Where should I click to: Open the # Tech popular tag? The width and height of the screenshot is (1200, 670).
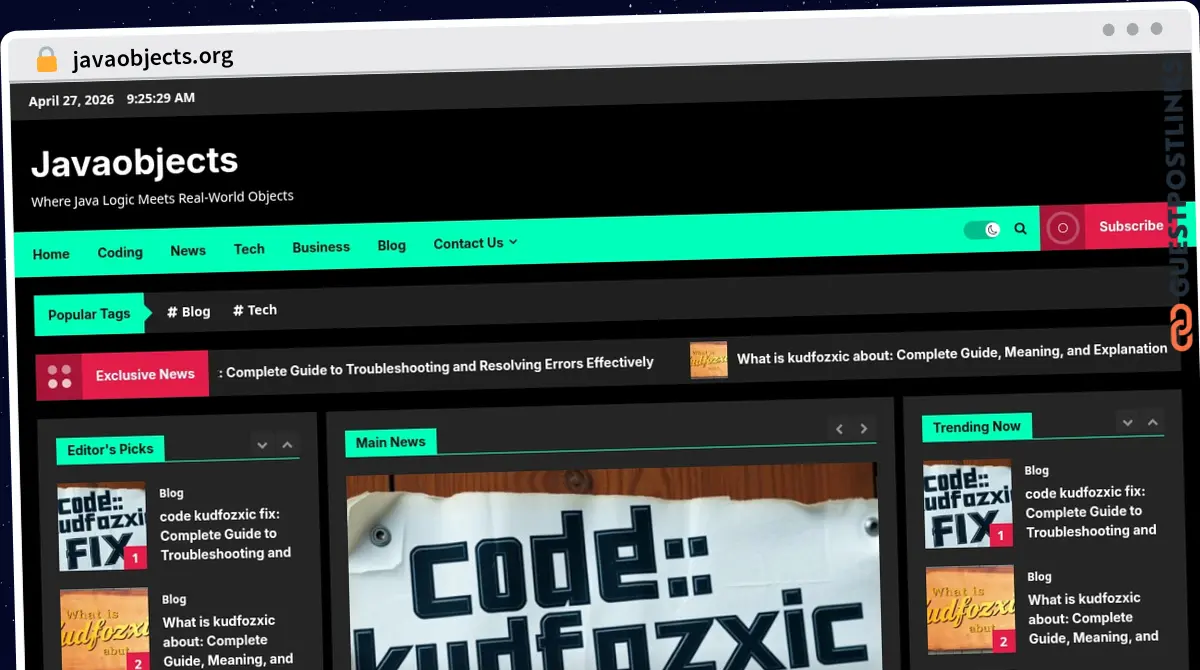tap(255, 310)
